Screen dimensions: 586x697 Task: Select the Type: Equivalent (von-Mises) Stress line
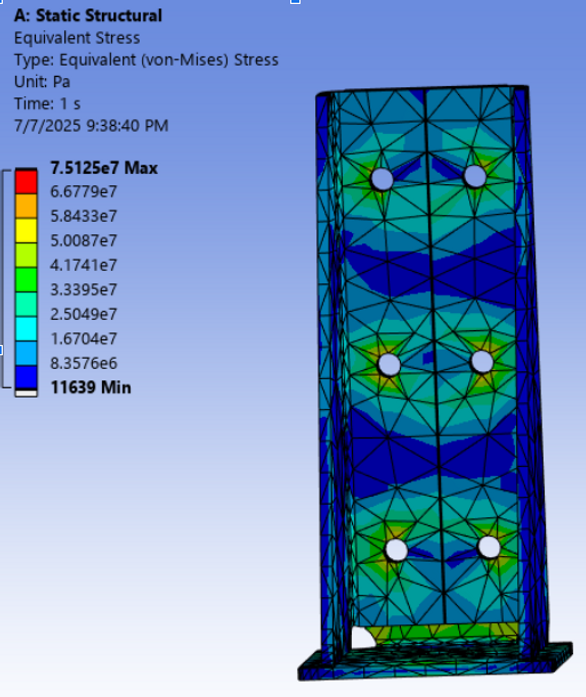146,60
